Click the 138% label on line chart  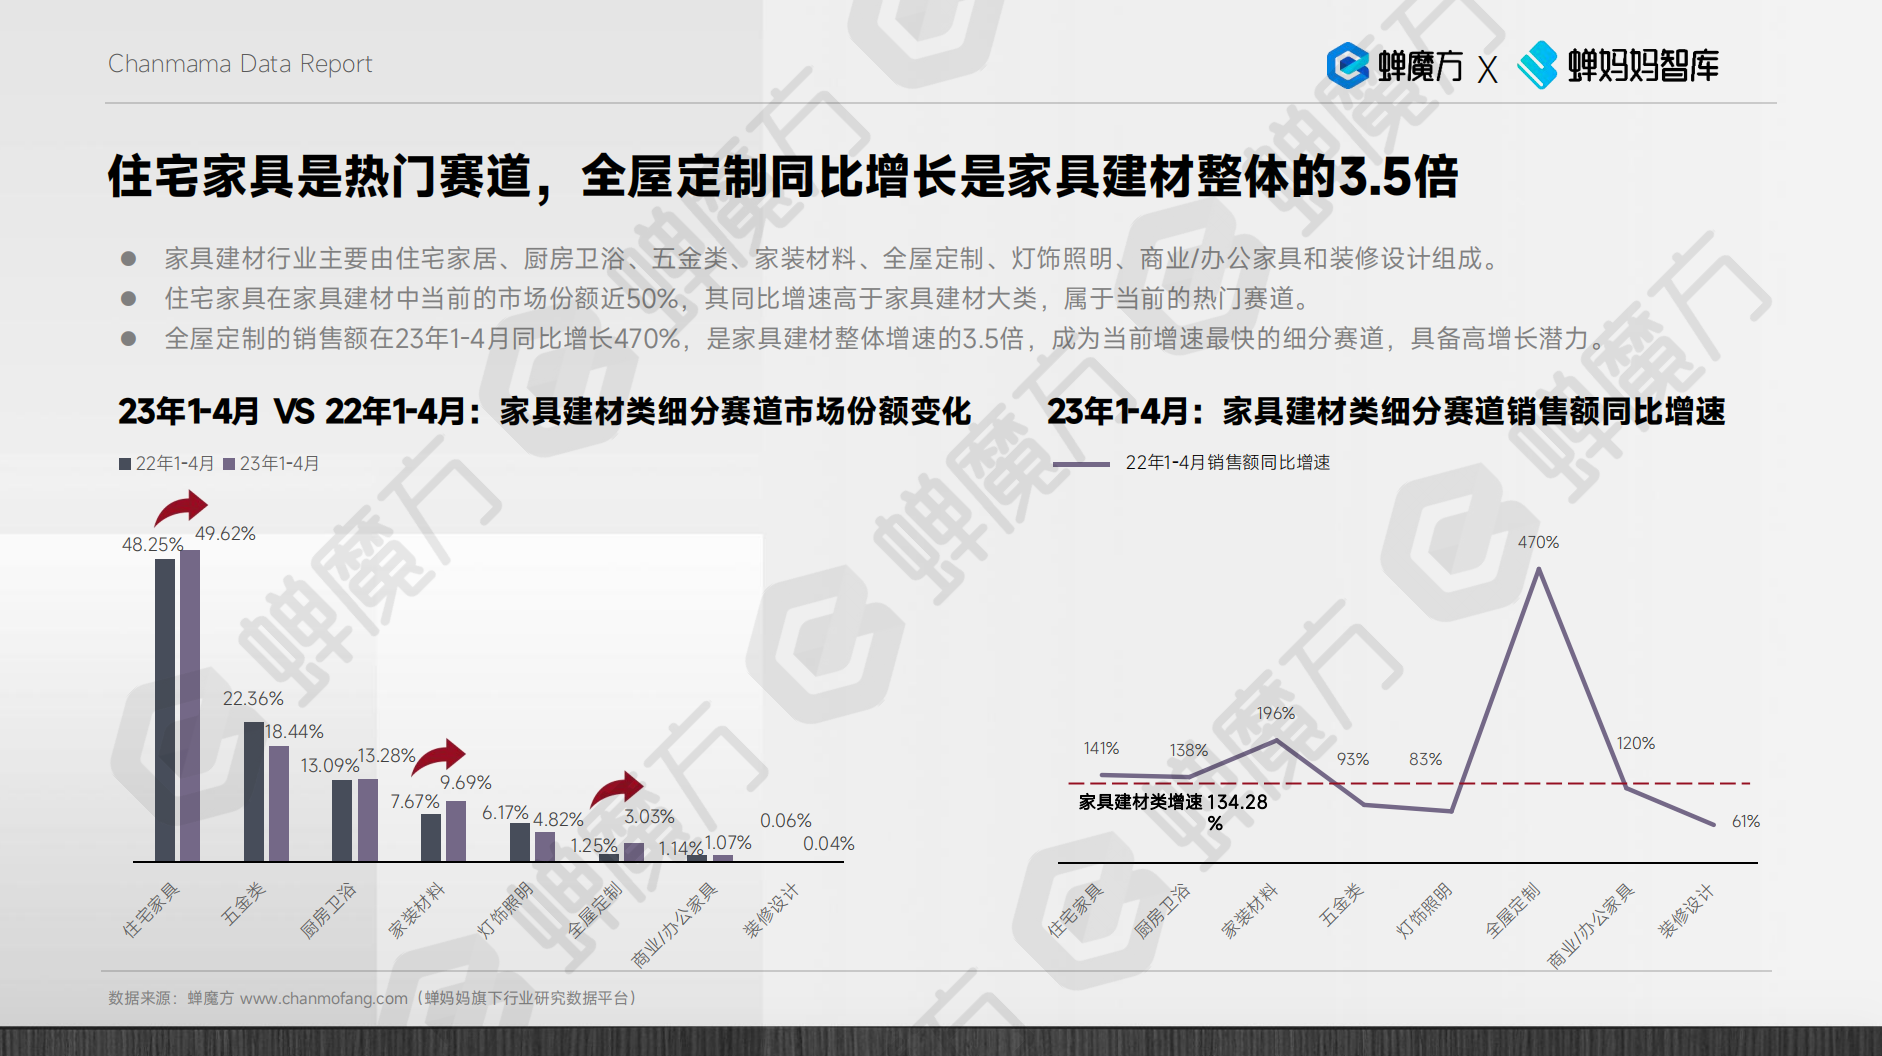pos(1189,751)
